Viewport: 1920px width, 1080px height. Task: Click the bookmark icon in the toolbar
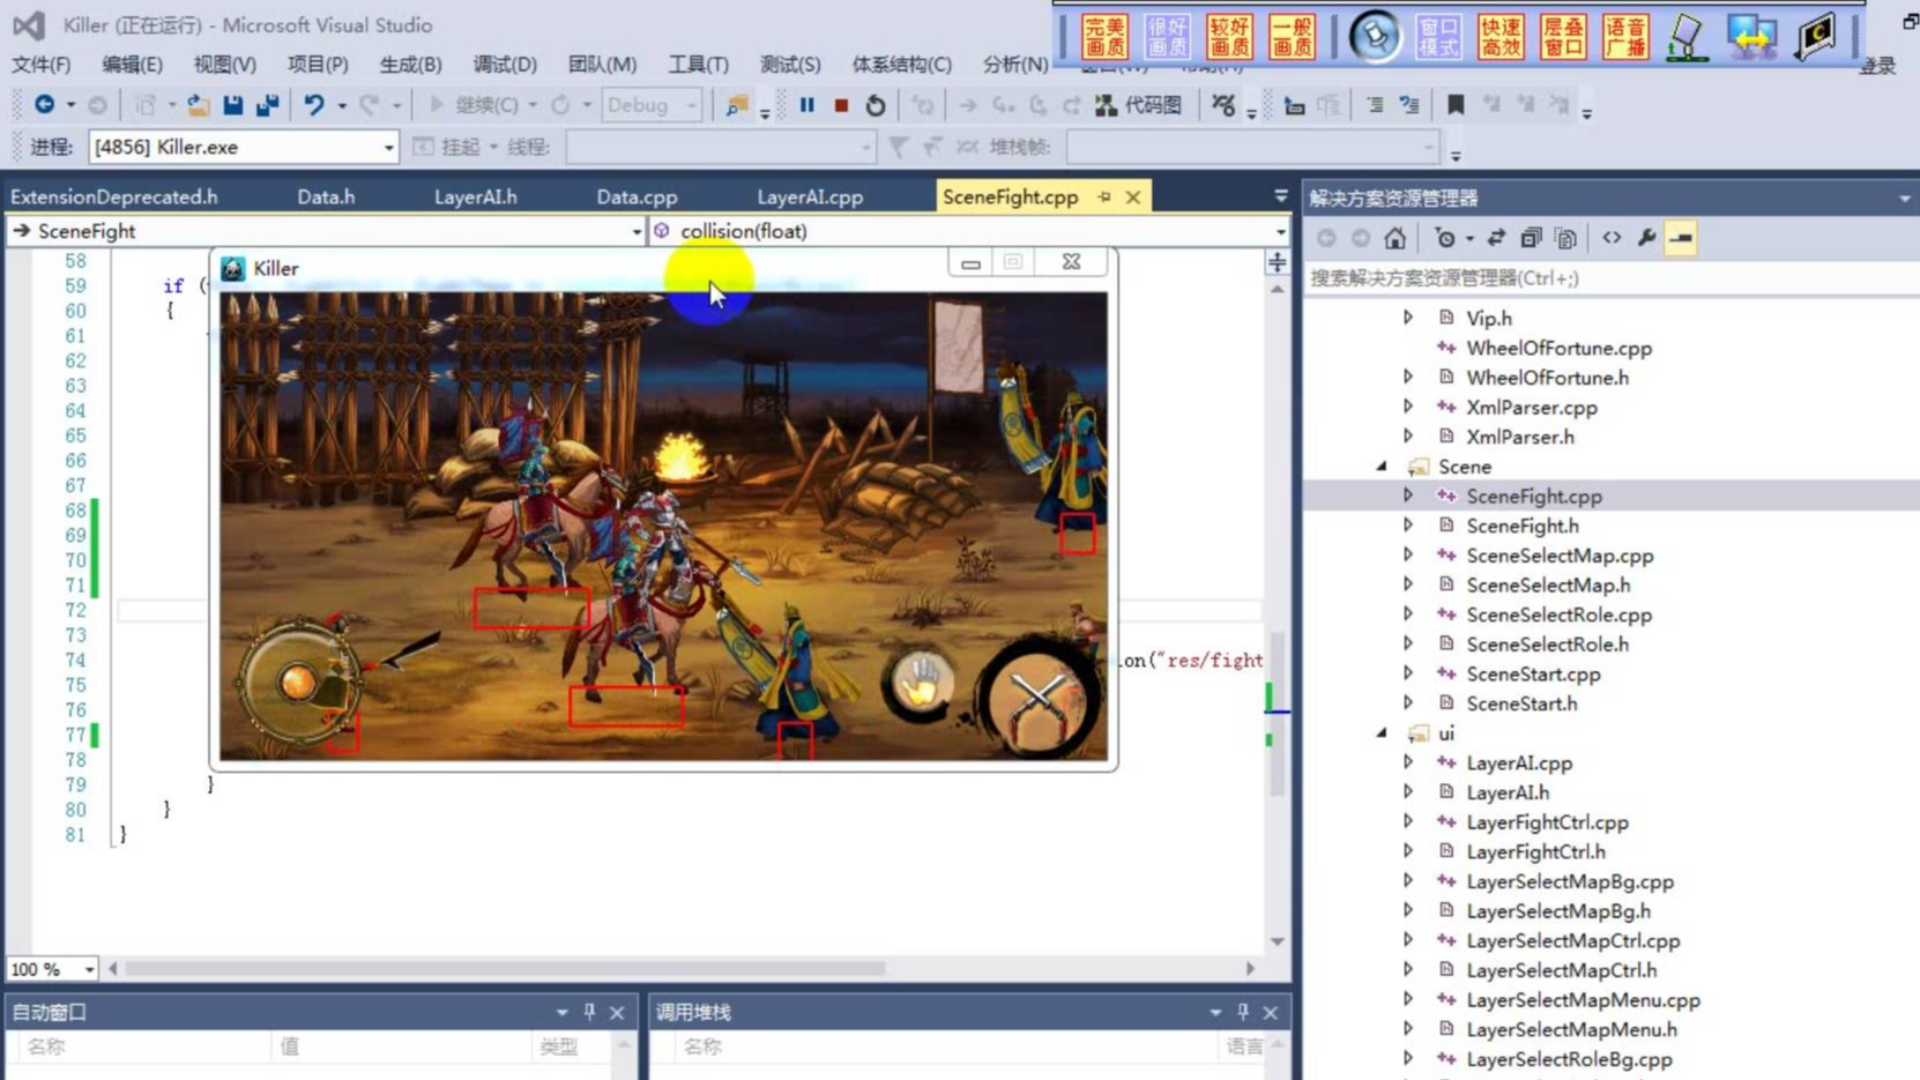click(1456, 105)
